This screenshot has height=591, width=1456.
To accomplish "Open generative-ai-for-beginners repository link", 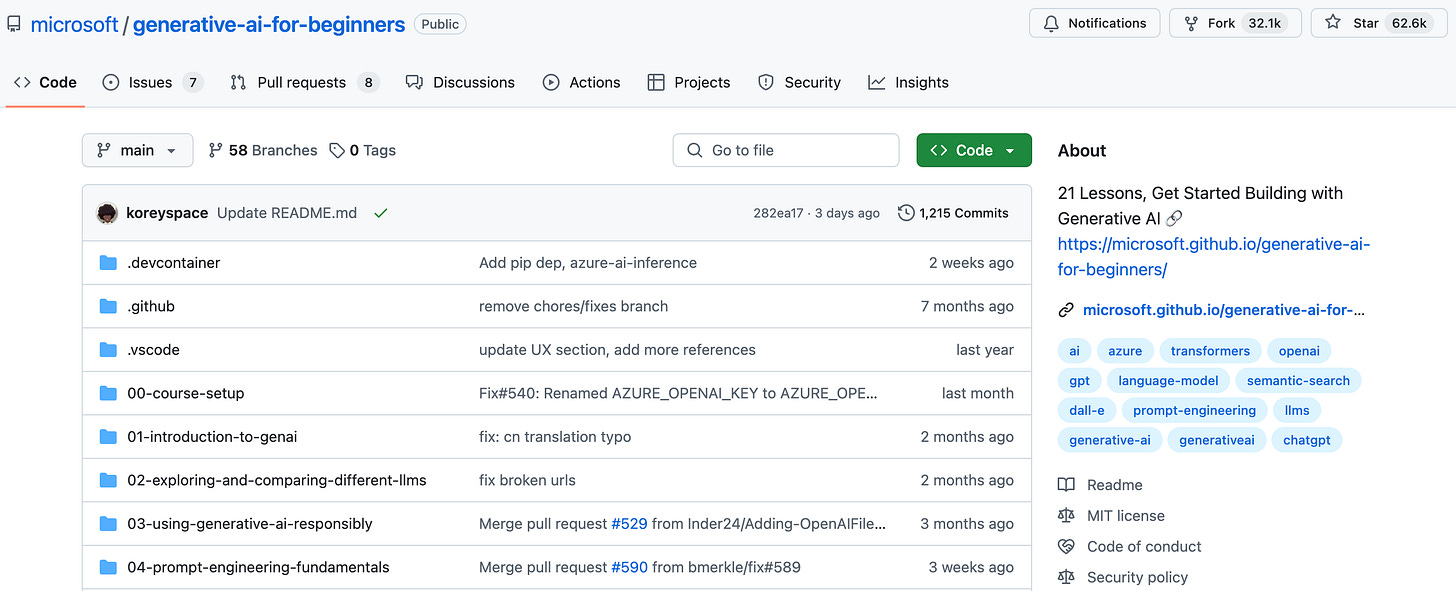I will tap(269, 24).
